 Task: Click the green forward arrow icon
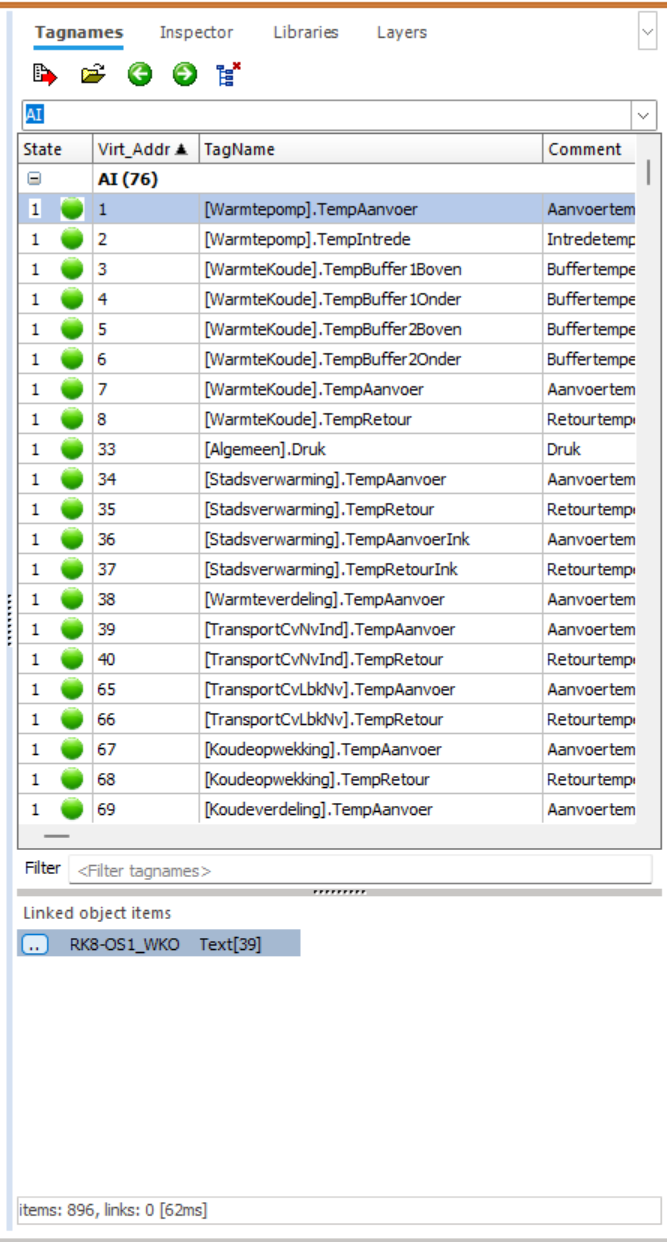(185, 74)
